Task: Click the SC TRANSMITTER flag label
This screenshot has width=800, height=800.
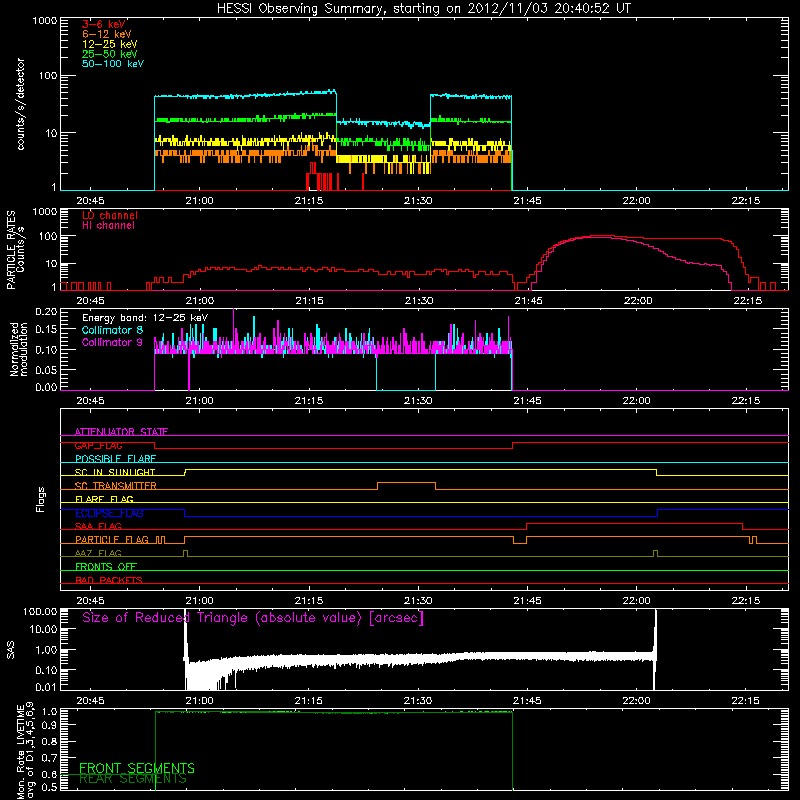Action: 116,486
